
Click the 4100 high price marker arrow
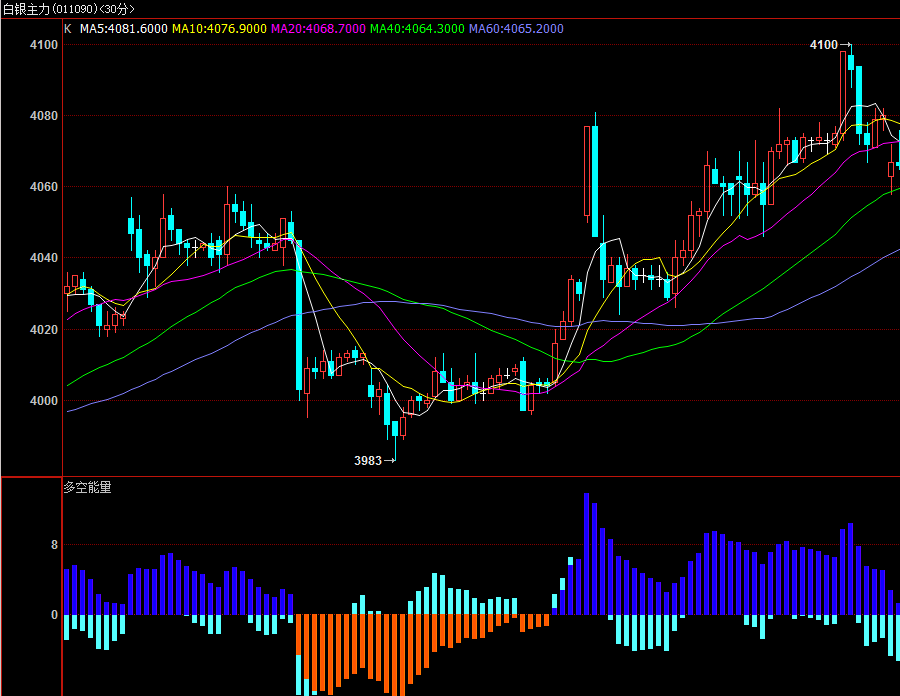click(830, 45)
